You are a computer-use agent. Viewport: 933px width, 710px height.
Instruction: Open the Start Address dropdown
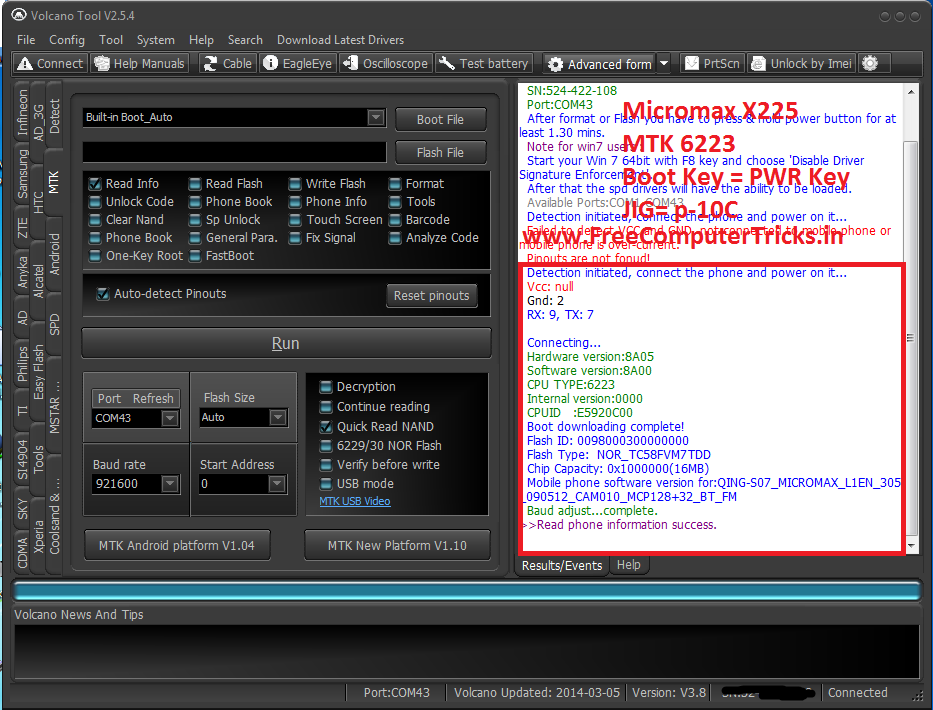pos(277,483)
